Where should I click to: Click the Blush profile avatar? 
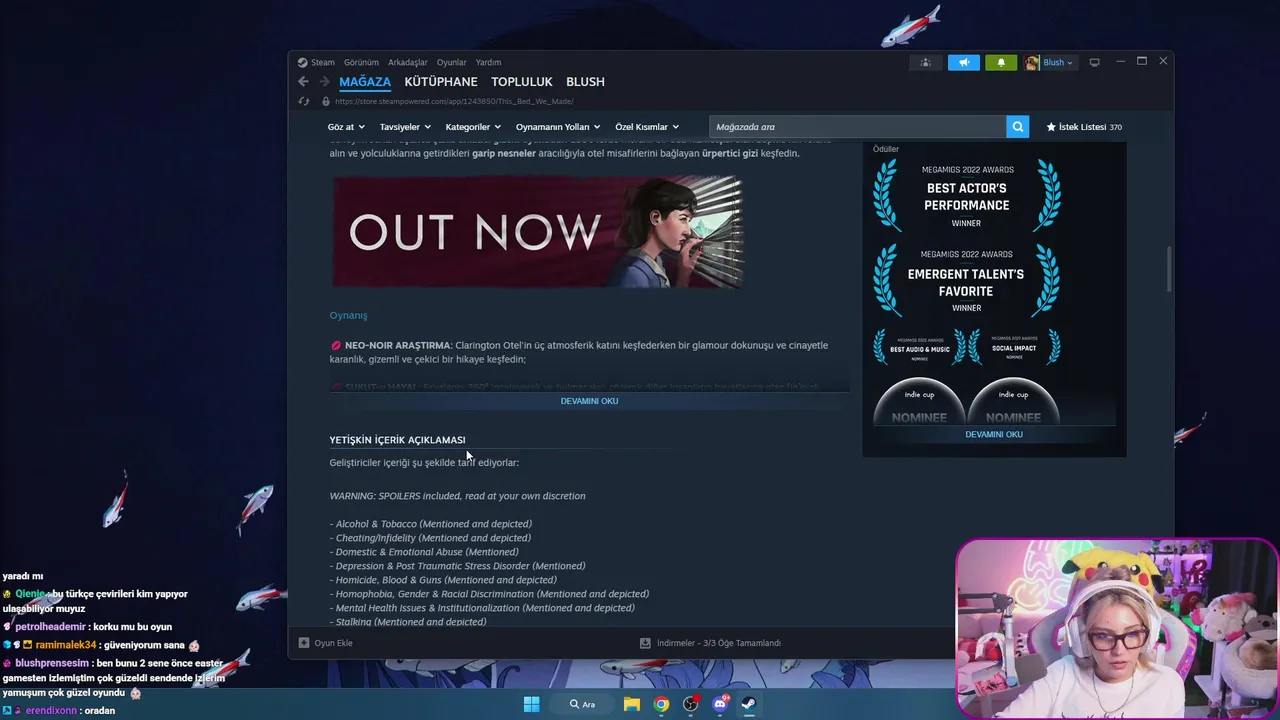point(1032,62)
